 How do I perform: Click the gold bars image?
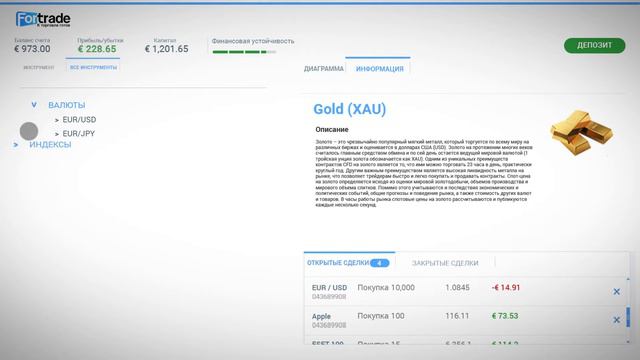point(582,132)
